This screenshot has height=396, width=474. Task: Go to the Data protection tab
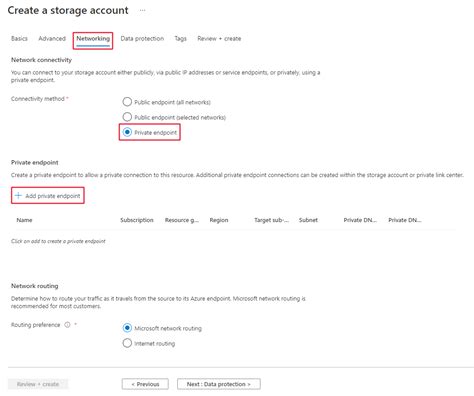coord(142,39)
